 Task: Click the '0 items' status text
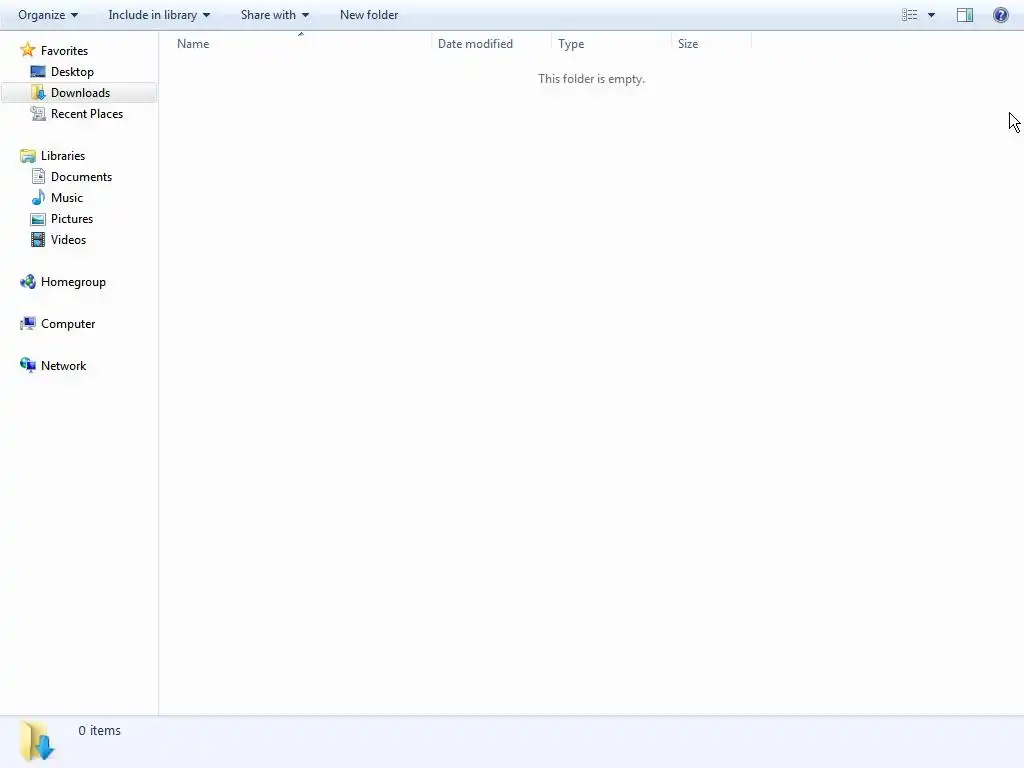[x=99, y=731]
